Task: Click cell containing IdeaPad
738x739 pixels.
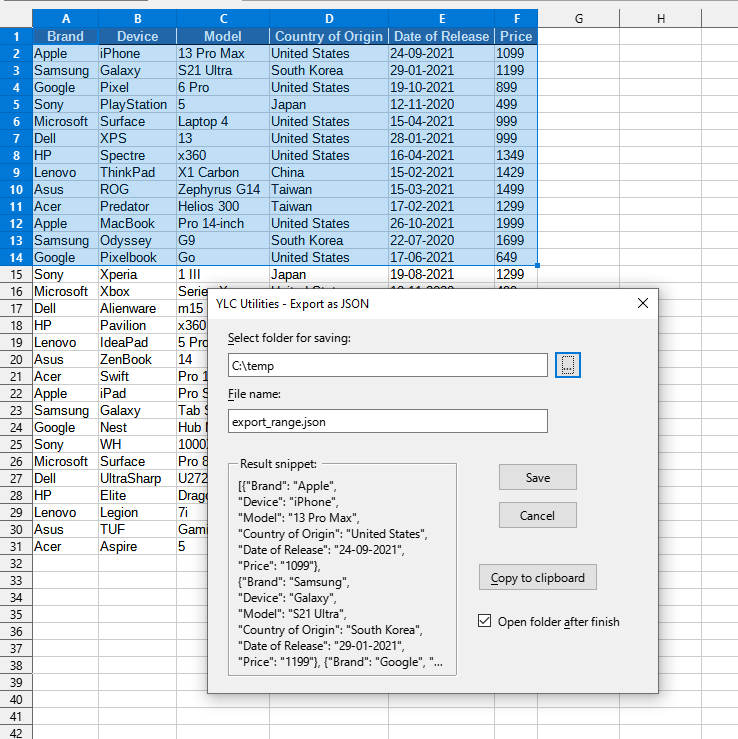Action: coord(137,342)
